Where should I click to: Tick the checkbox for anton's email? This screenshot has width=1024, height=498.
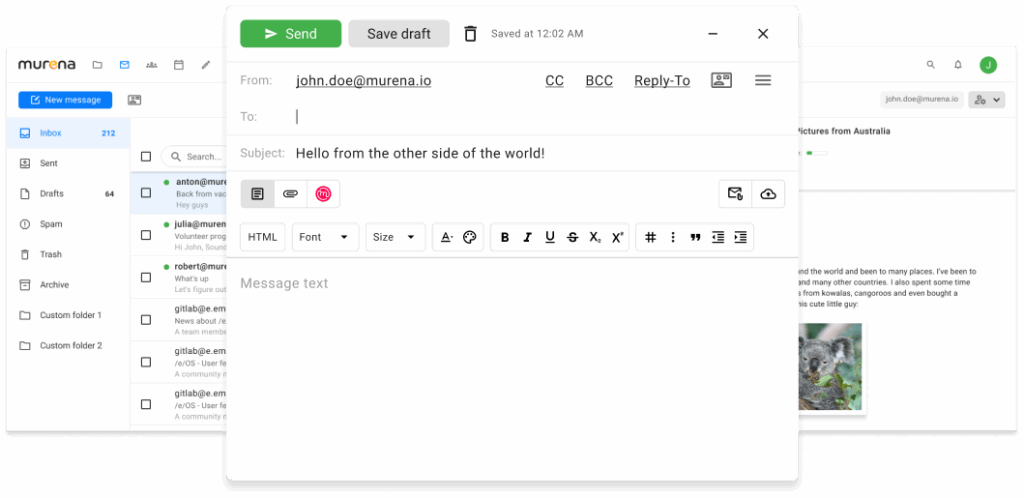pos(146,193)
